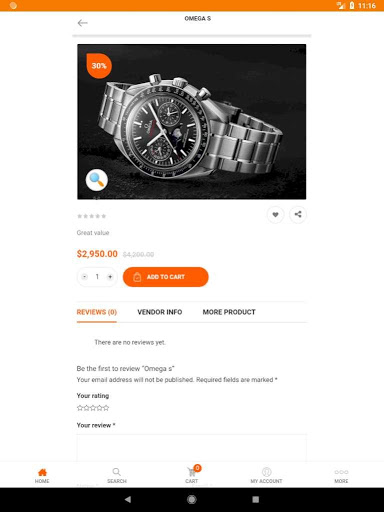Click the Your review text field
Image resolution: width=384 pixels, height=512 pixels.
tap(192, 448)
